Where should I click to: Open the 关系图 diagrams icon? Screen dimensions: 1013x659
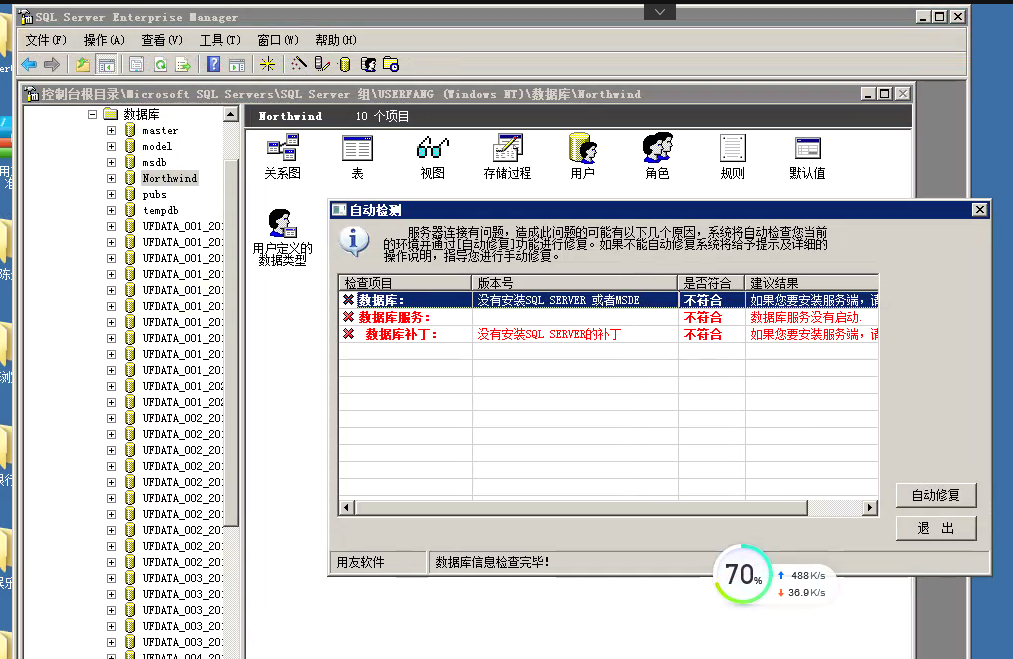(x=282, y=156)
